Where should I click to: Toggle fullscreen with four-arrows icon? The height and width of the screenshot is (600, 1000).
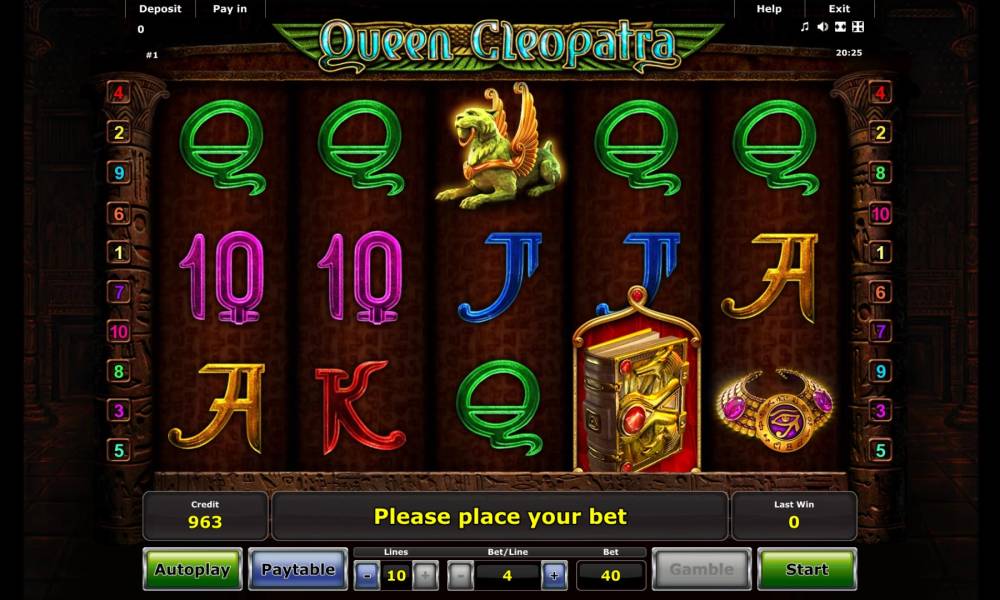point(858,27)
